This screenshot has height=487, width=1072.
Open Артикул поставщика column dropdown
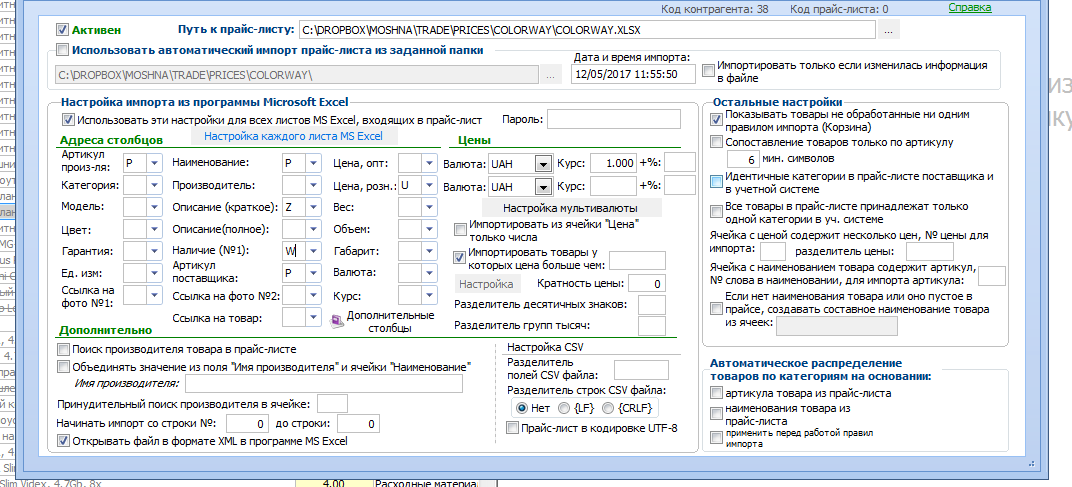[x=313, y=273]
